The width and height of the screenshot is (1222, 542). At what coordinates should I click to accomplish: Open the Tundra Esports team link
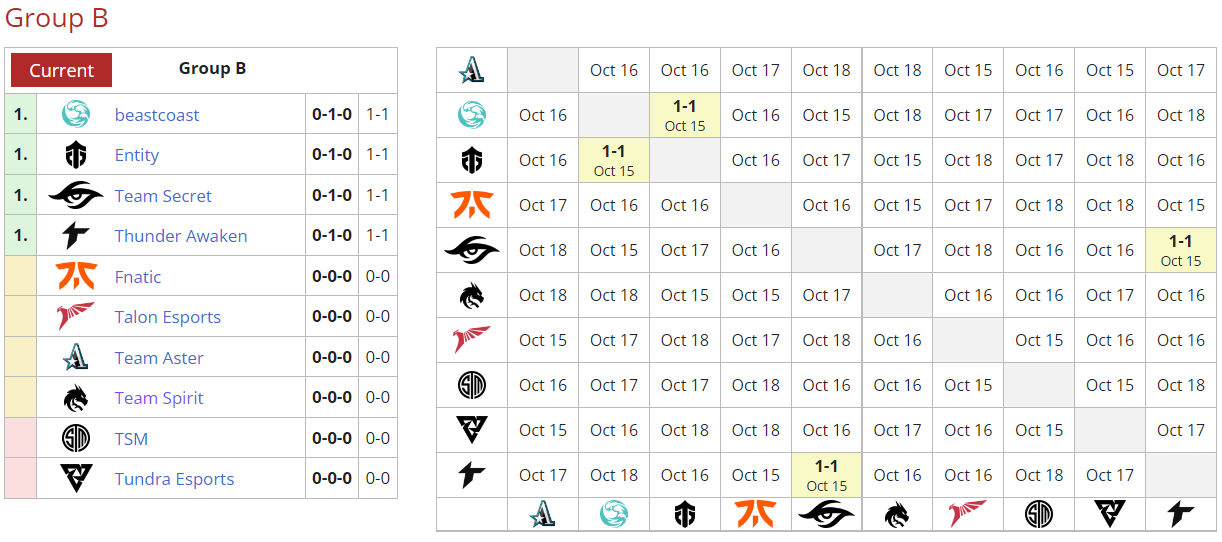[174, 479]
